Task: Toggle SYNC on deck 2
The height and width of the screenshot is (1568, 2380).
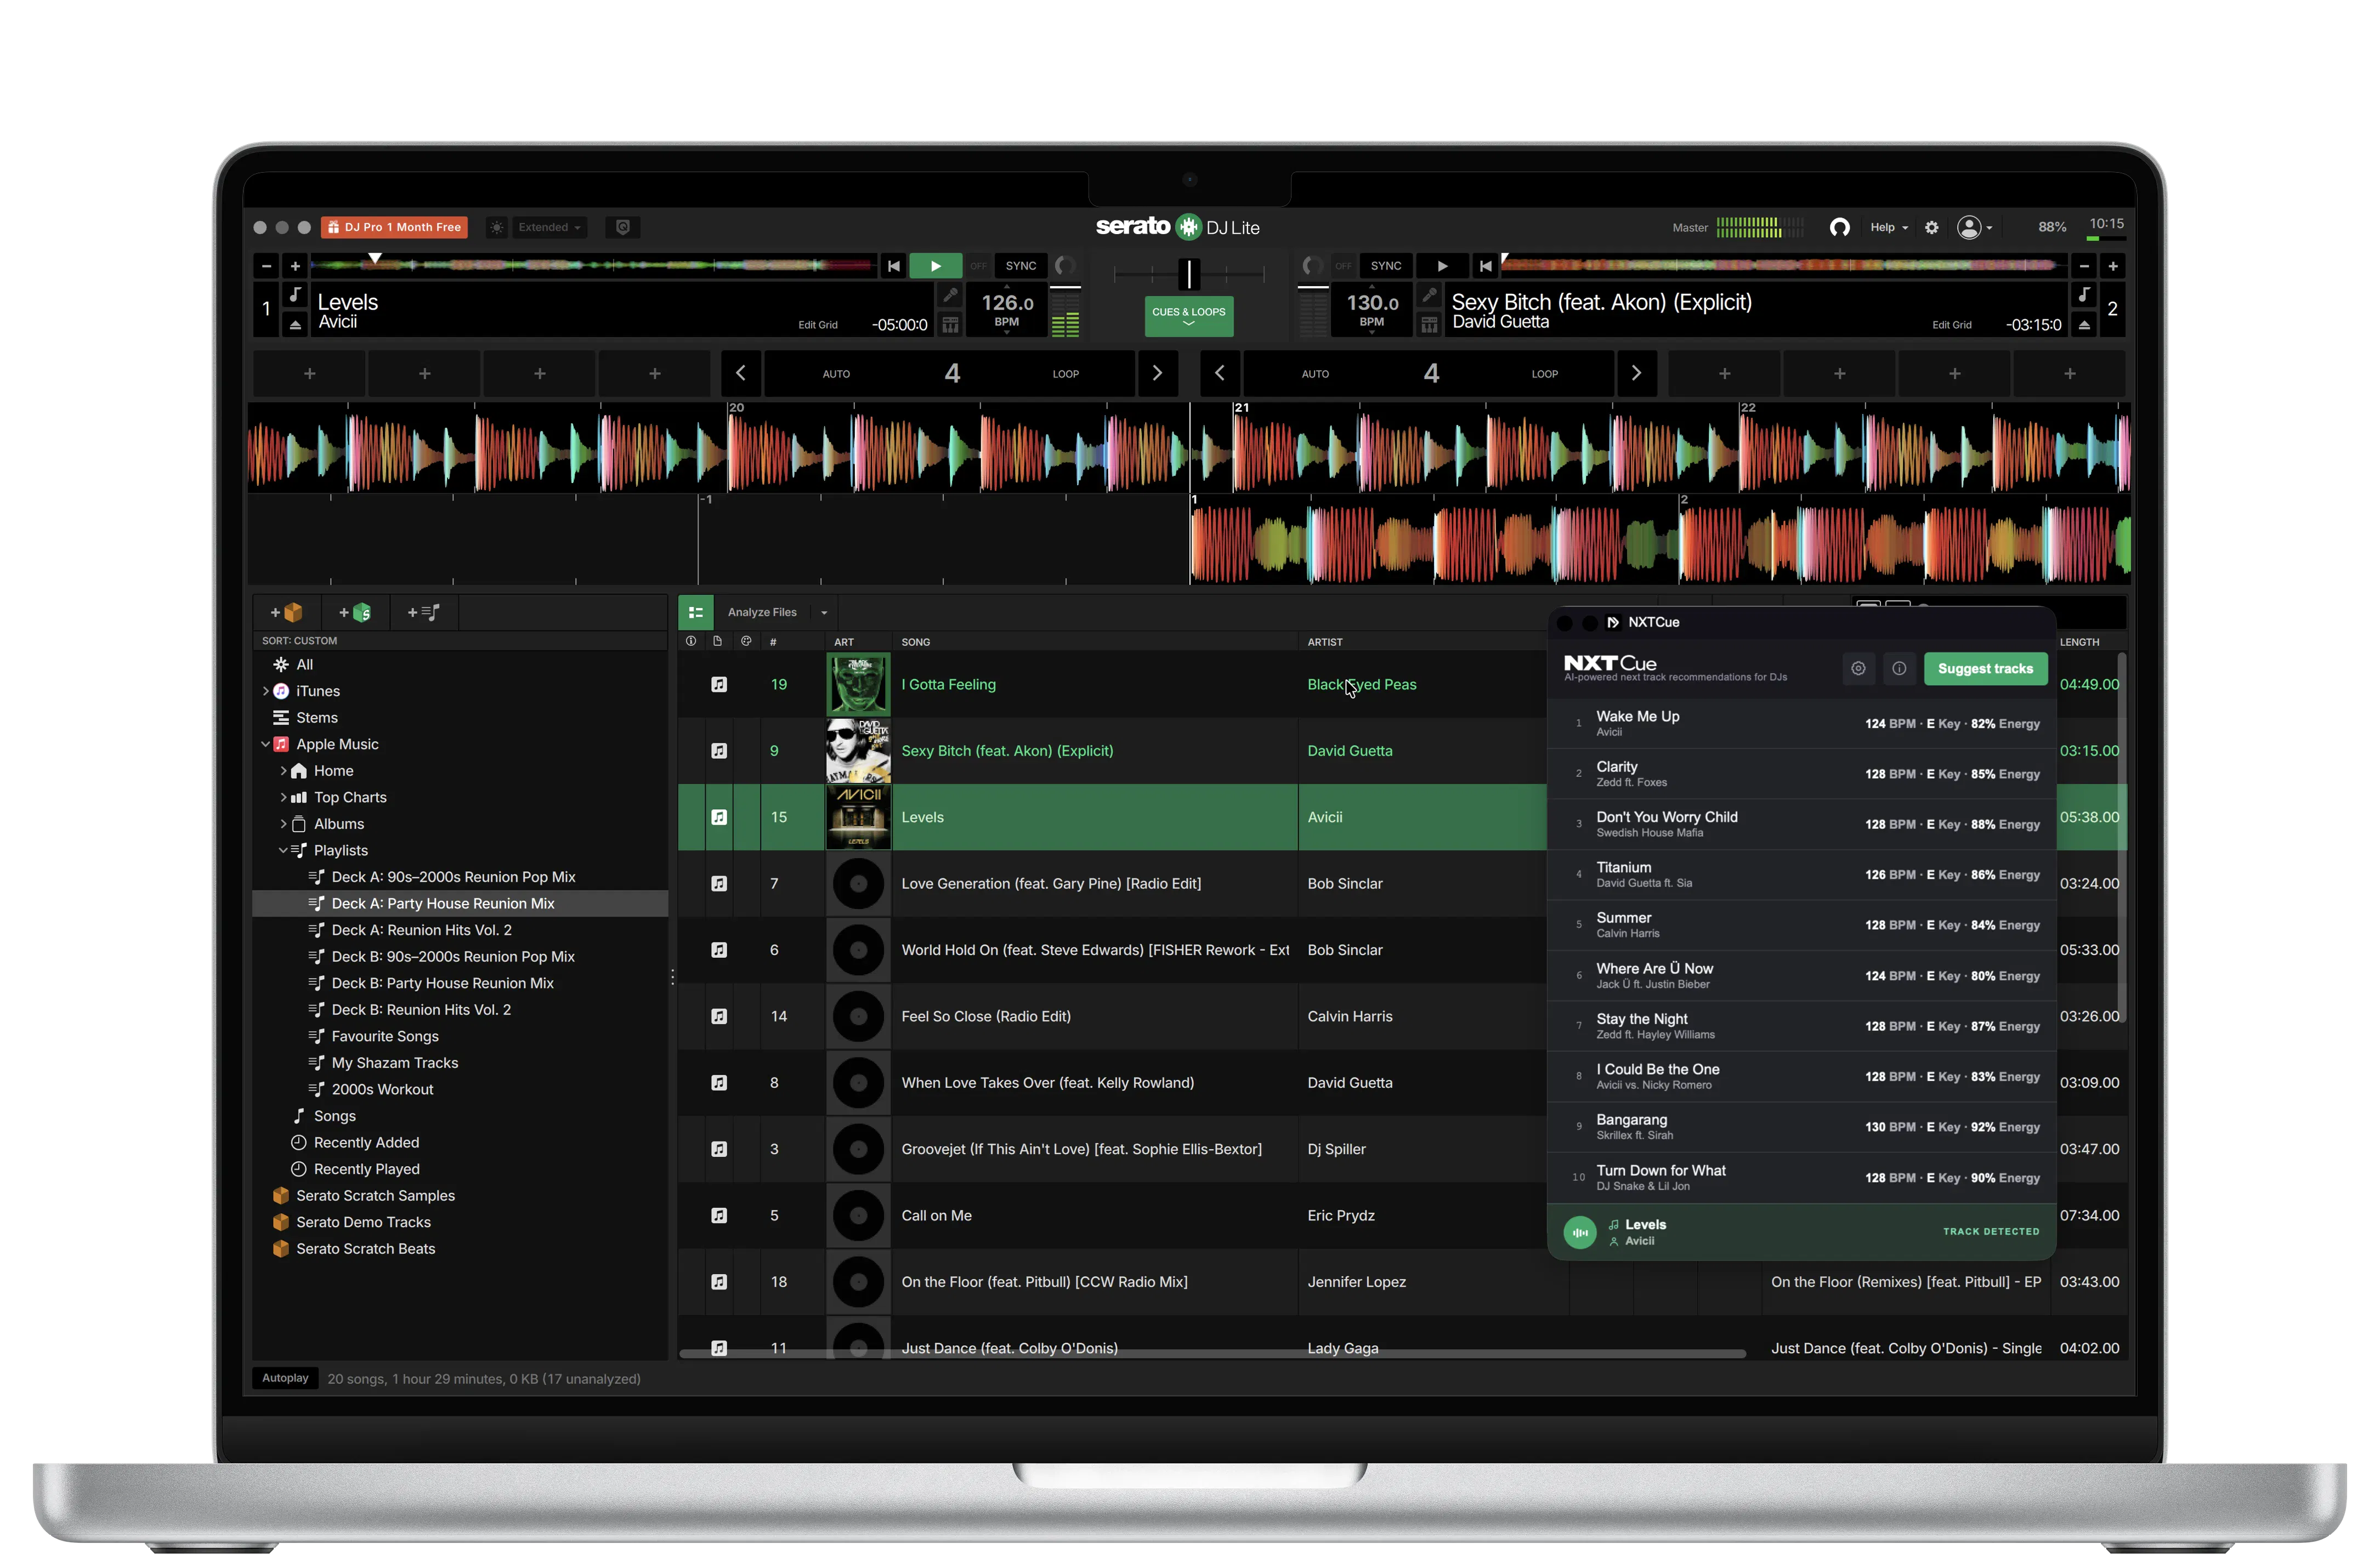Action: [1386, 266]
